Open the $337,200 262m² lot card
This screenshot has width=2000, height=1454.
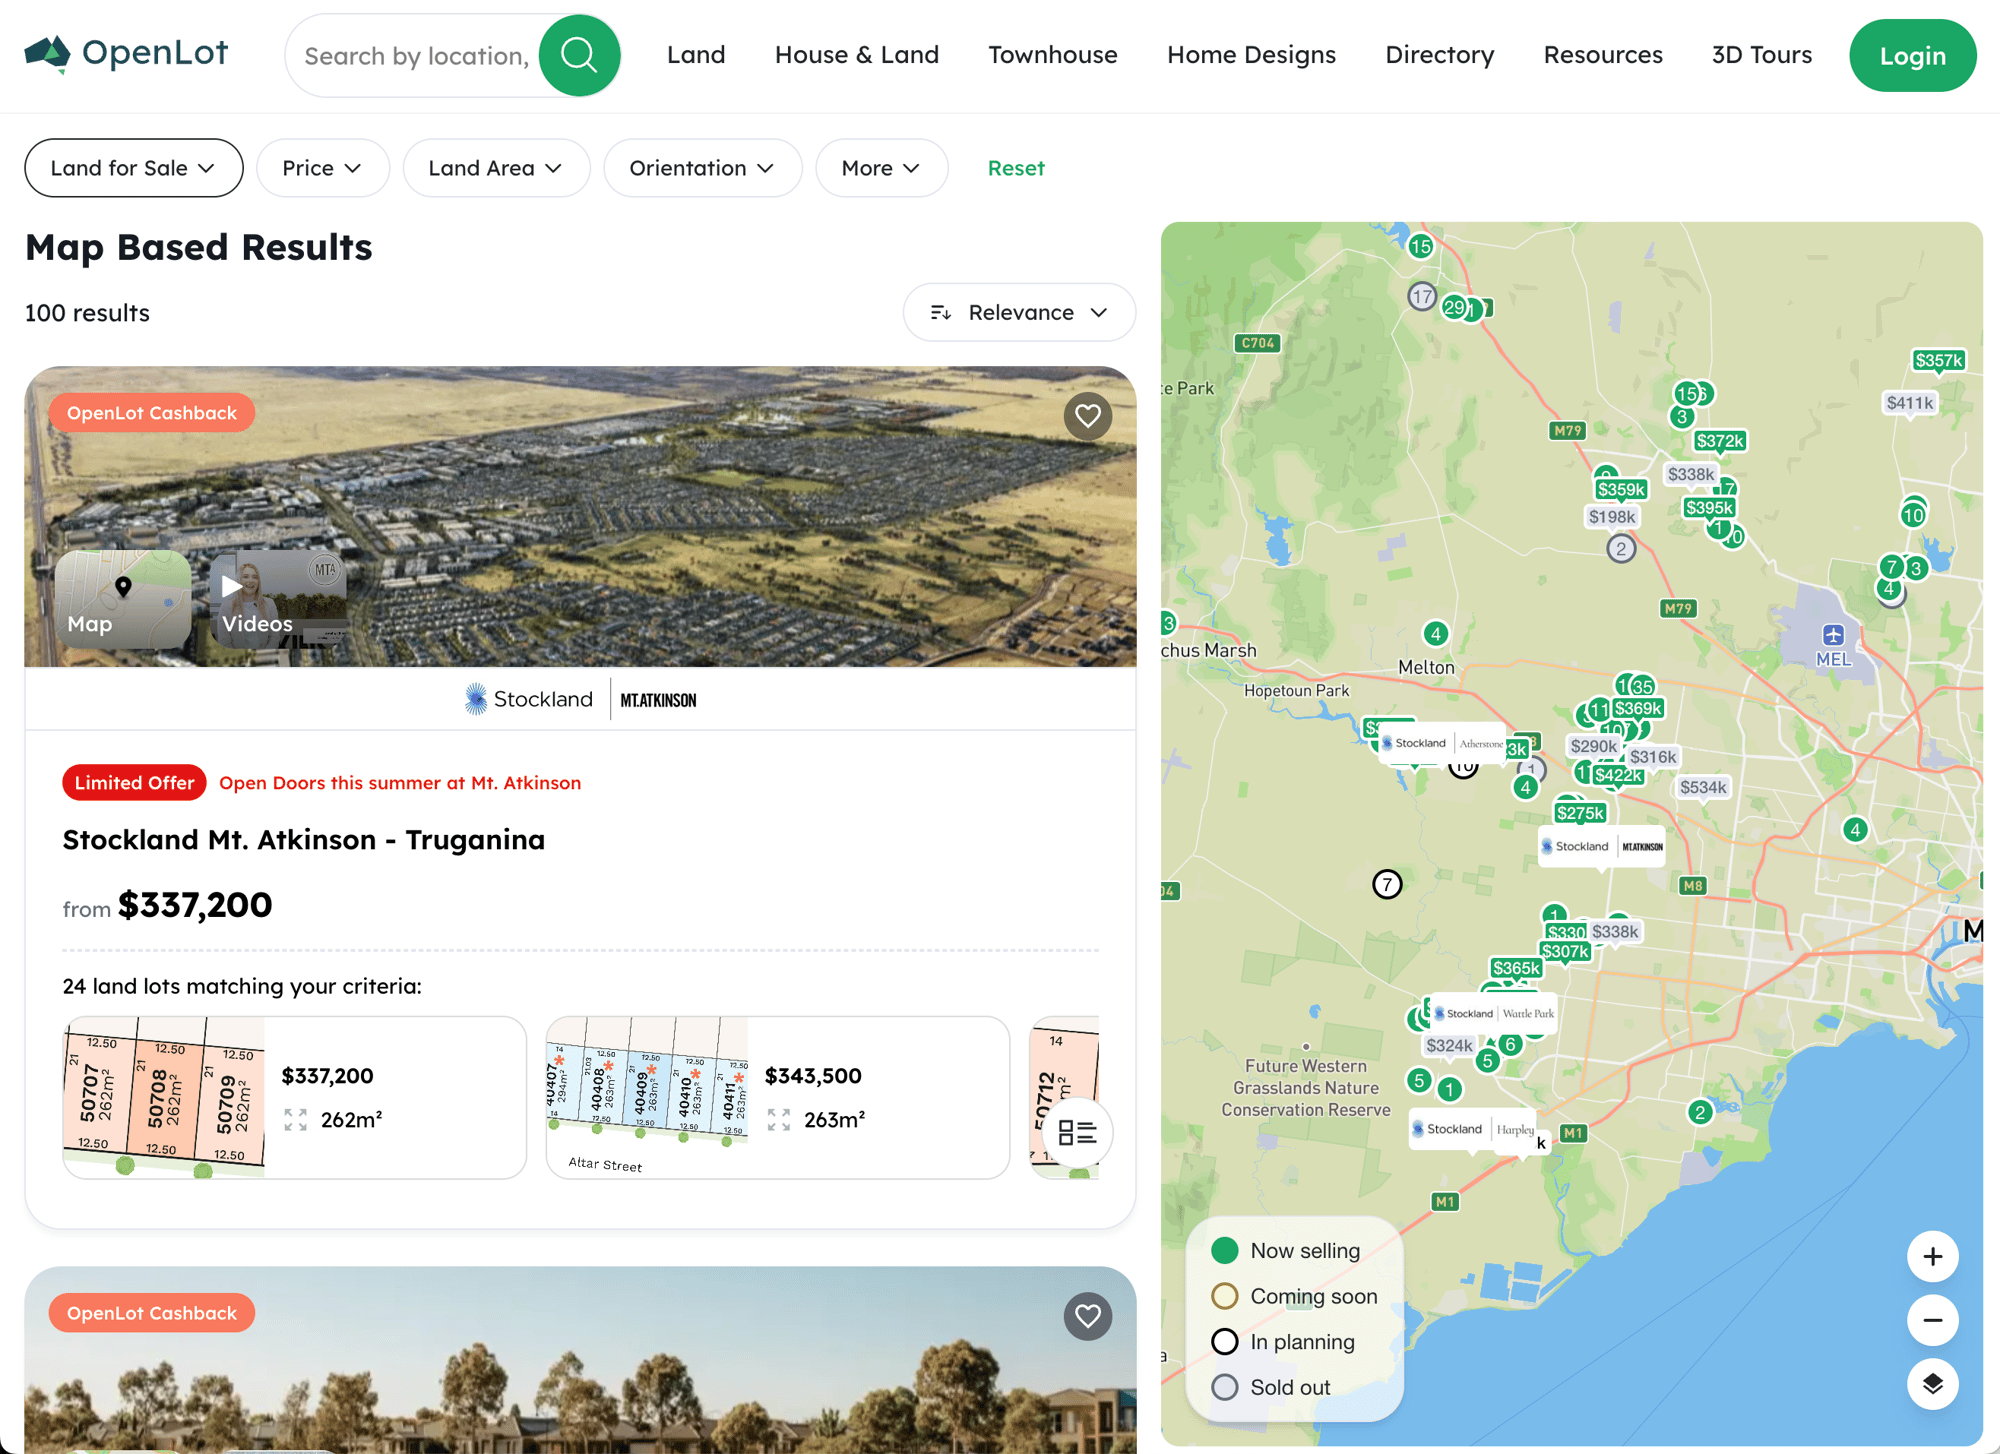(294, 1098)
